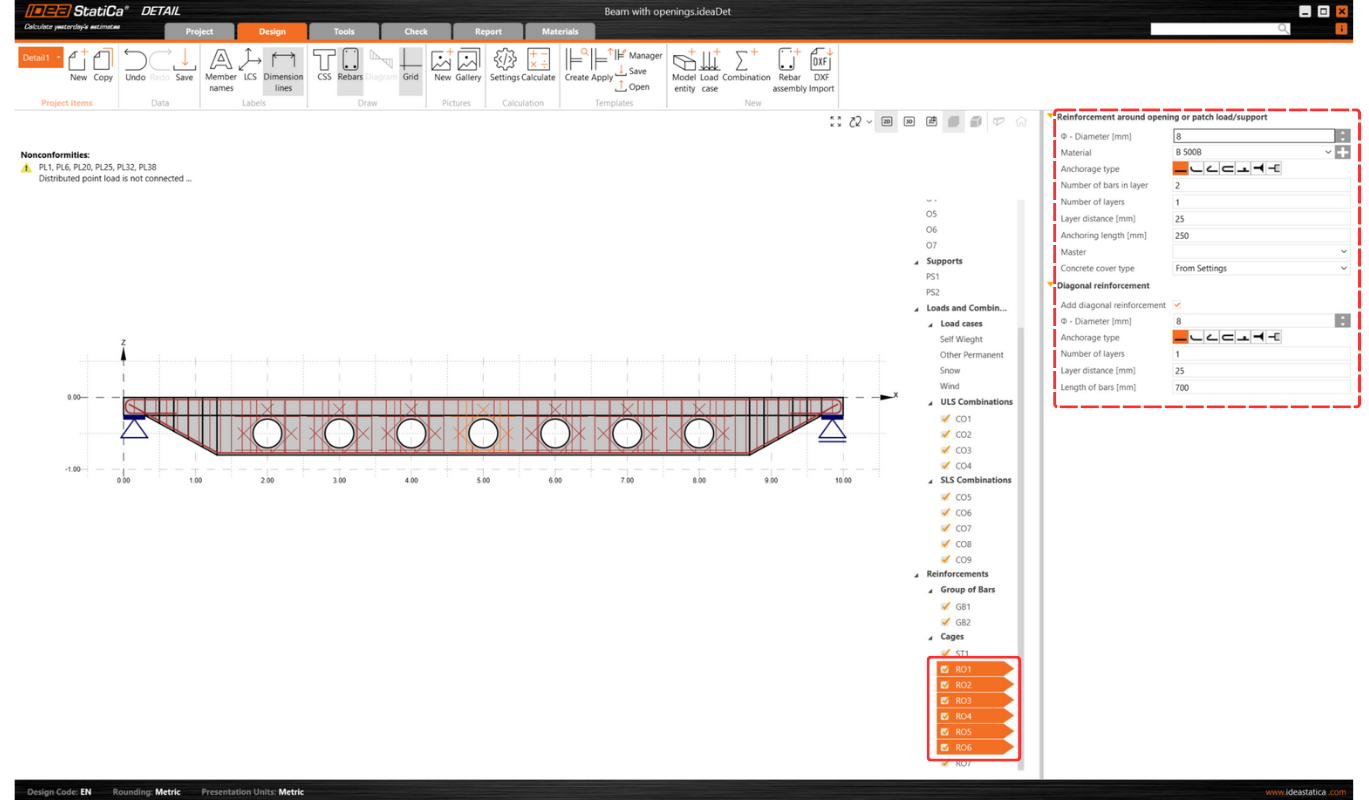Click the CSS tool in Draw group
The height and width of the screenshot is (800, 1369).
pos(323,69)
